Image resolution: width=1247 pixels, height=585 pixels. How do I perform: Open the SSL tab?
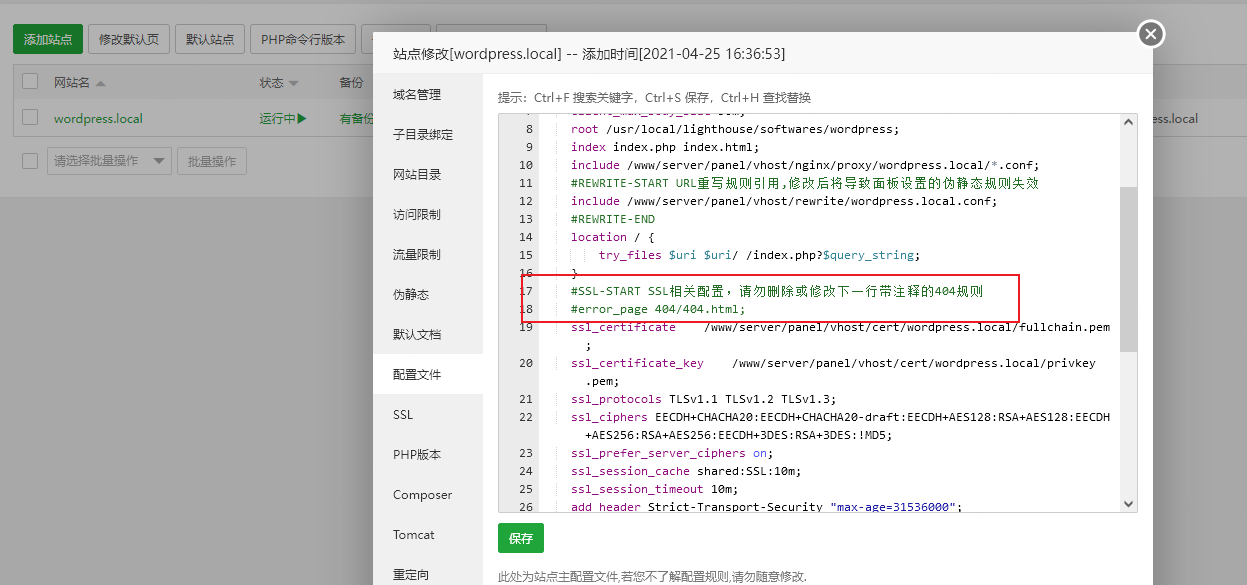click(428, 414)
